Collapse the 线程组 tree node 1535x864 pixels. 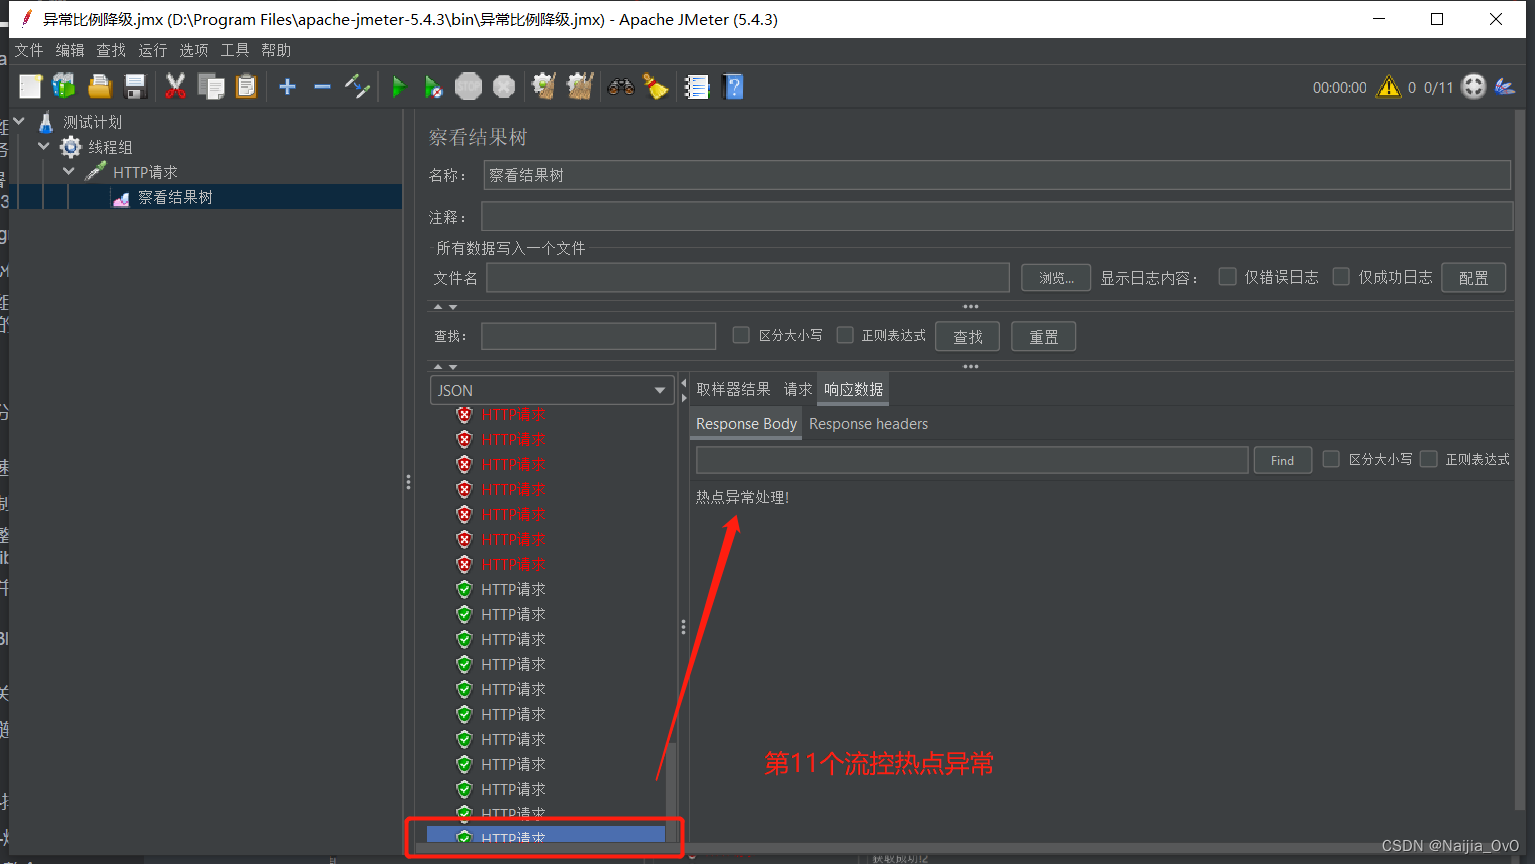click(x=44, y=146)
